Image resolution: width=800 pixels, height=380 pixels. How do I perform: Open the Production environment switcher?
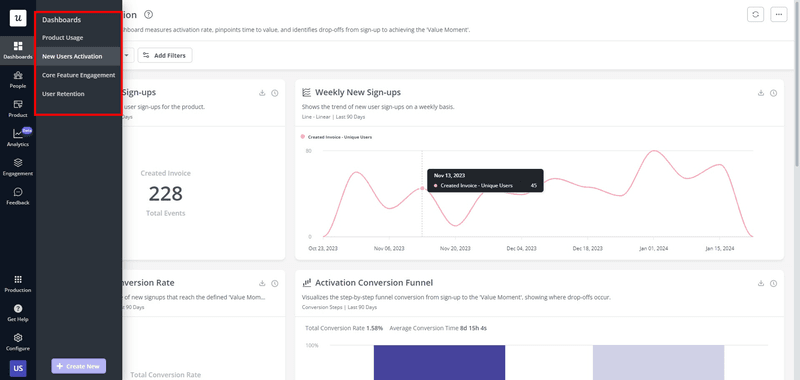tap(18, 284)
